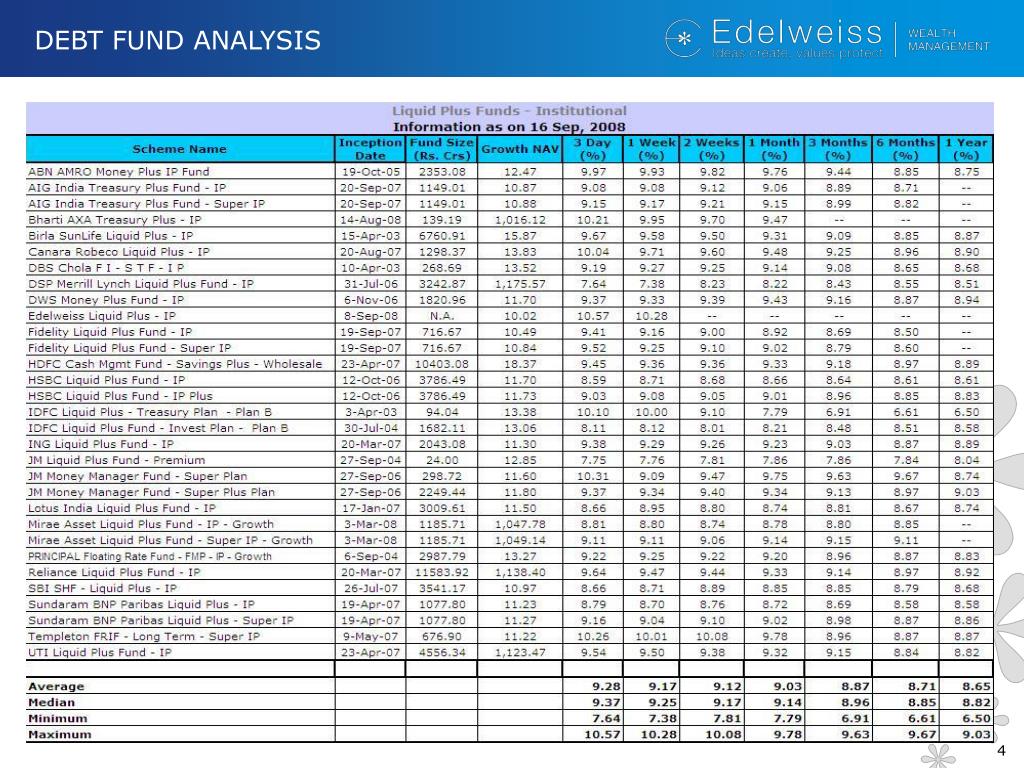Select the 6 Months (%) column header
The height and width of the screenshot is (768, 1024).
(x=905, y=149)
